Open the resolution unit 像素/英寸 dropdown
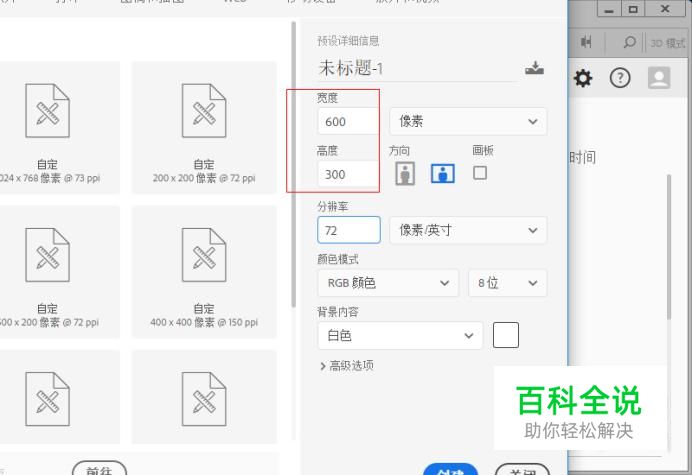 click(468, 230)
